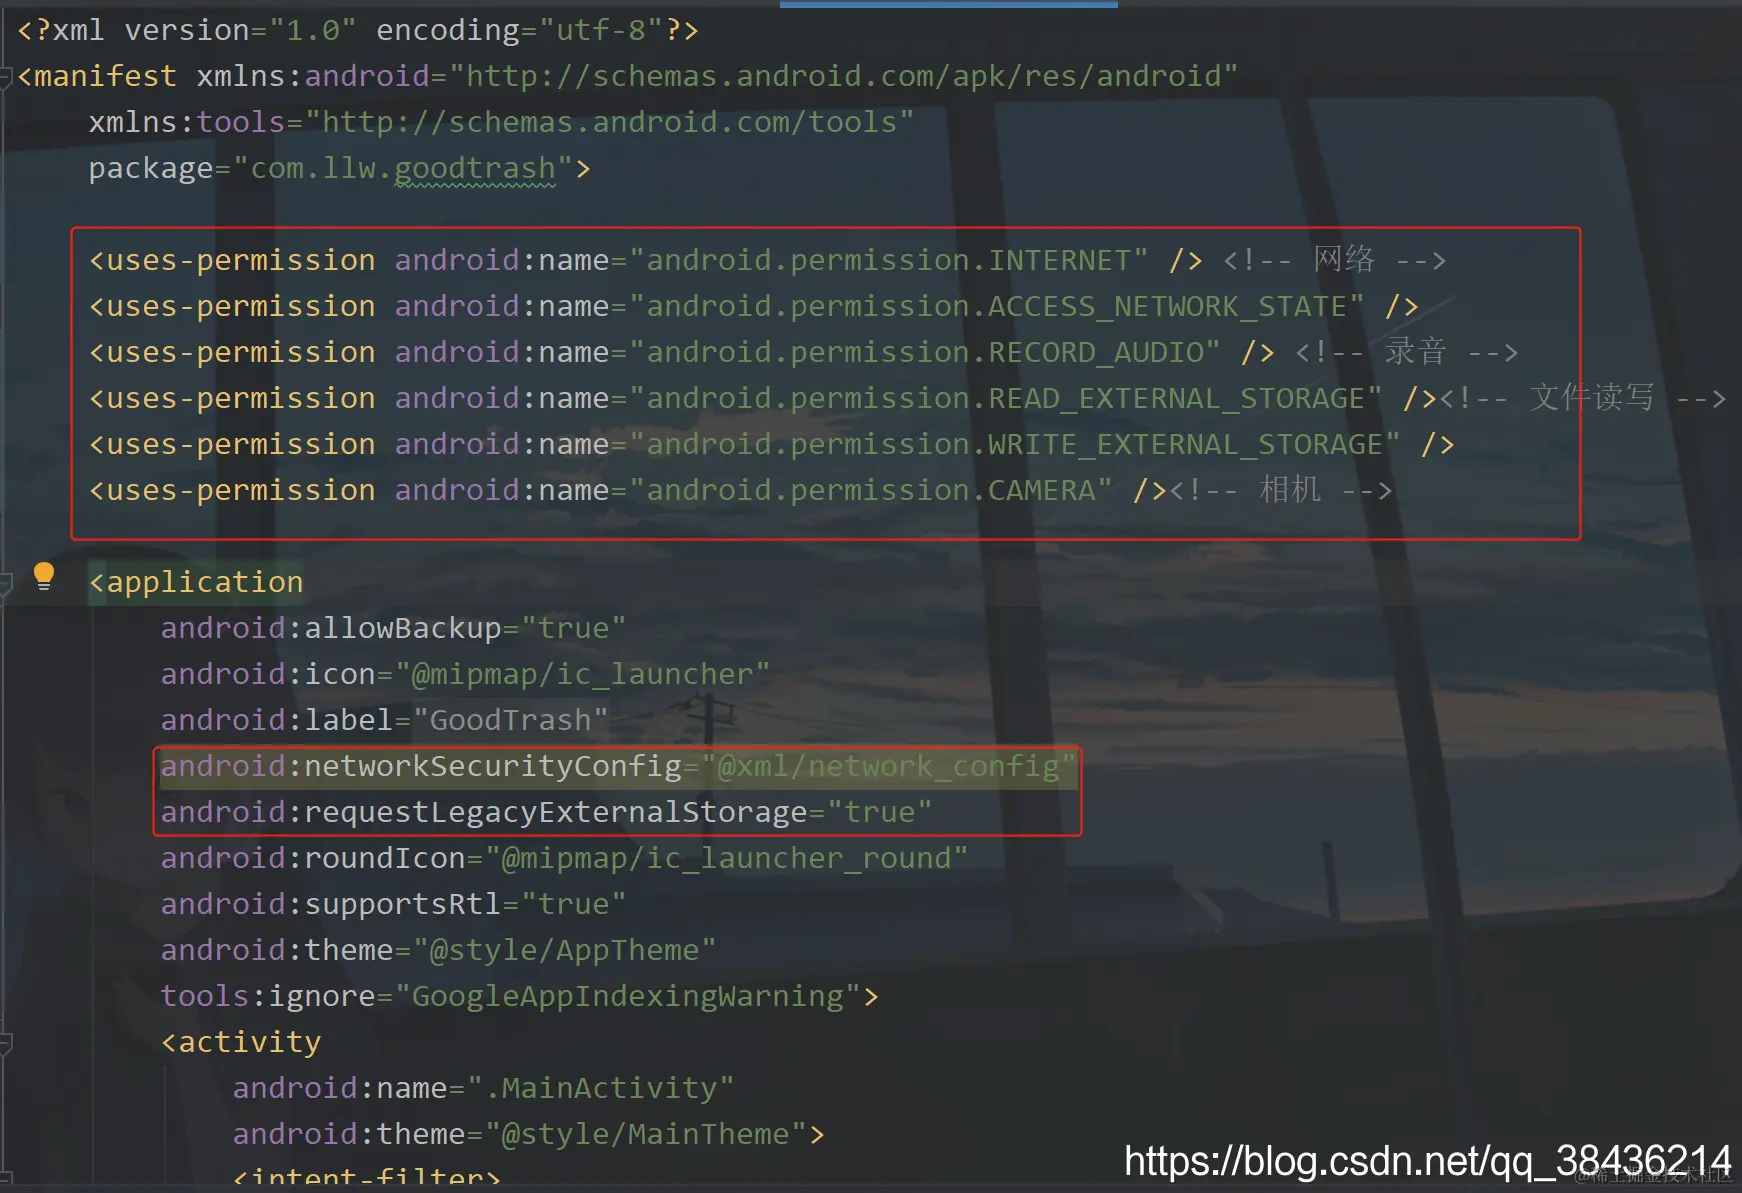This screenshot has height=1193, width=1742.
Task: Click the opening <manifest tag name
Action: pyautogui.click(x=97, y=76)
